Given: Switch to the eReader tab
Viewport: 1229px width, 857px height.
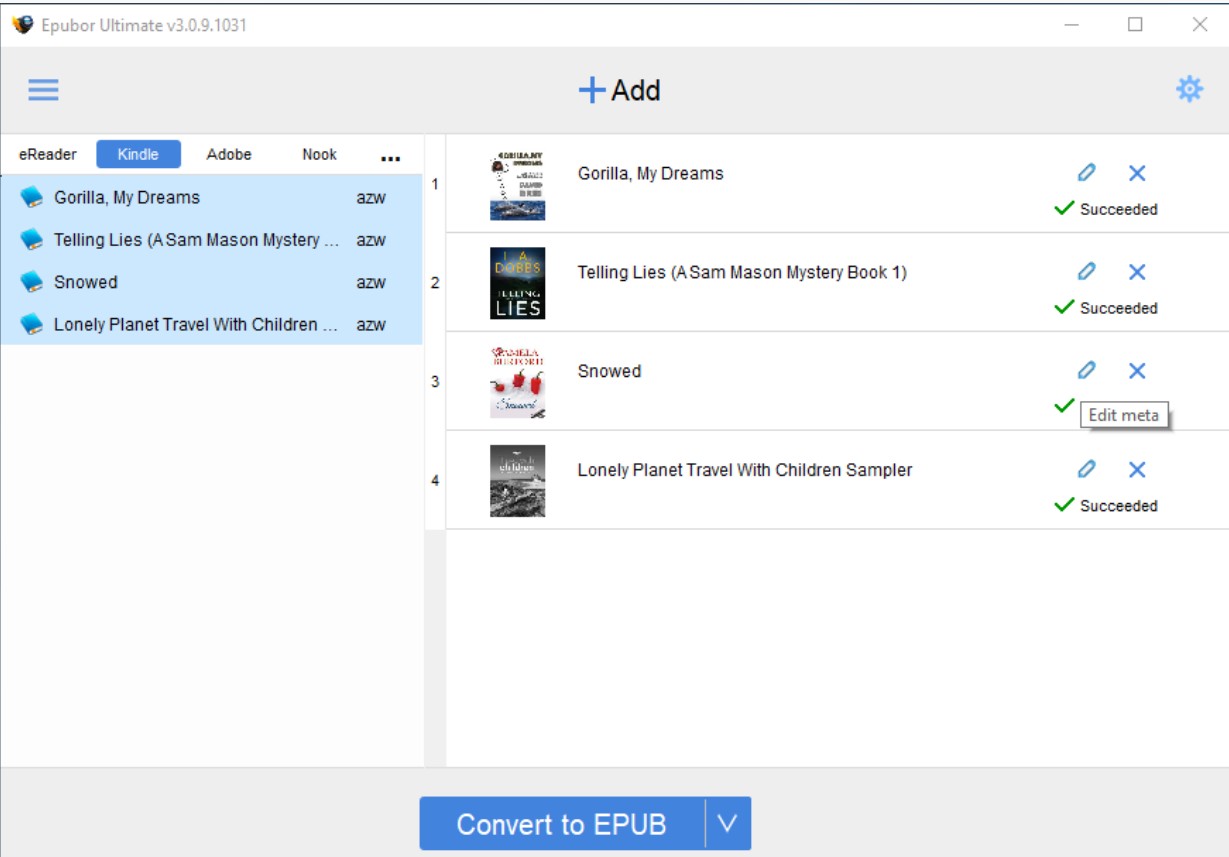Looking at the screenshot, I should pos(48,155).
